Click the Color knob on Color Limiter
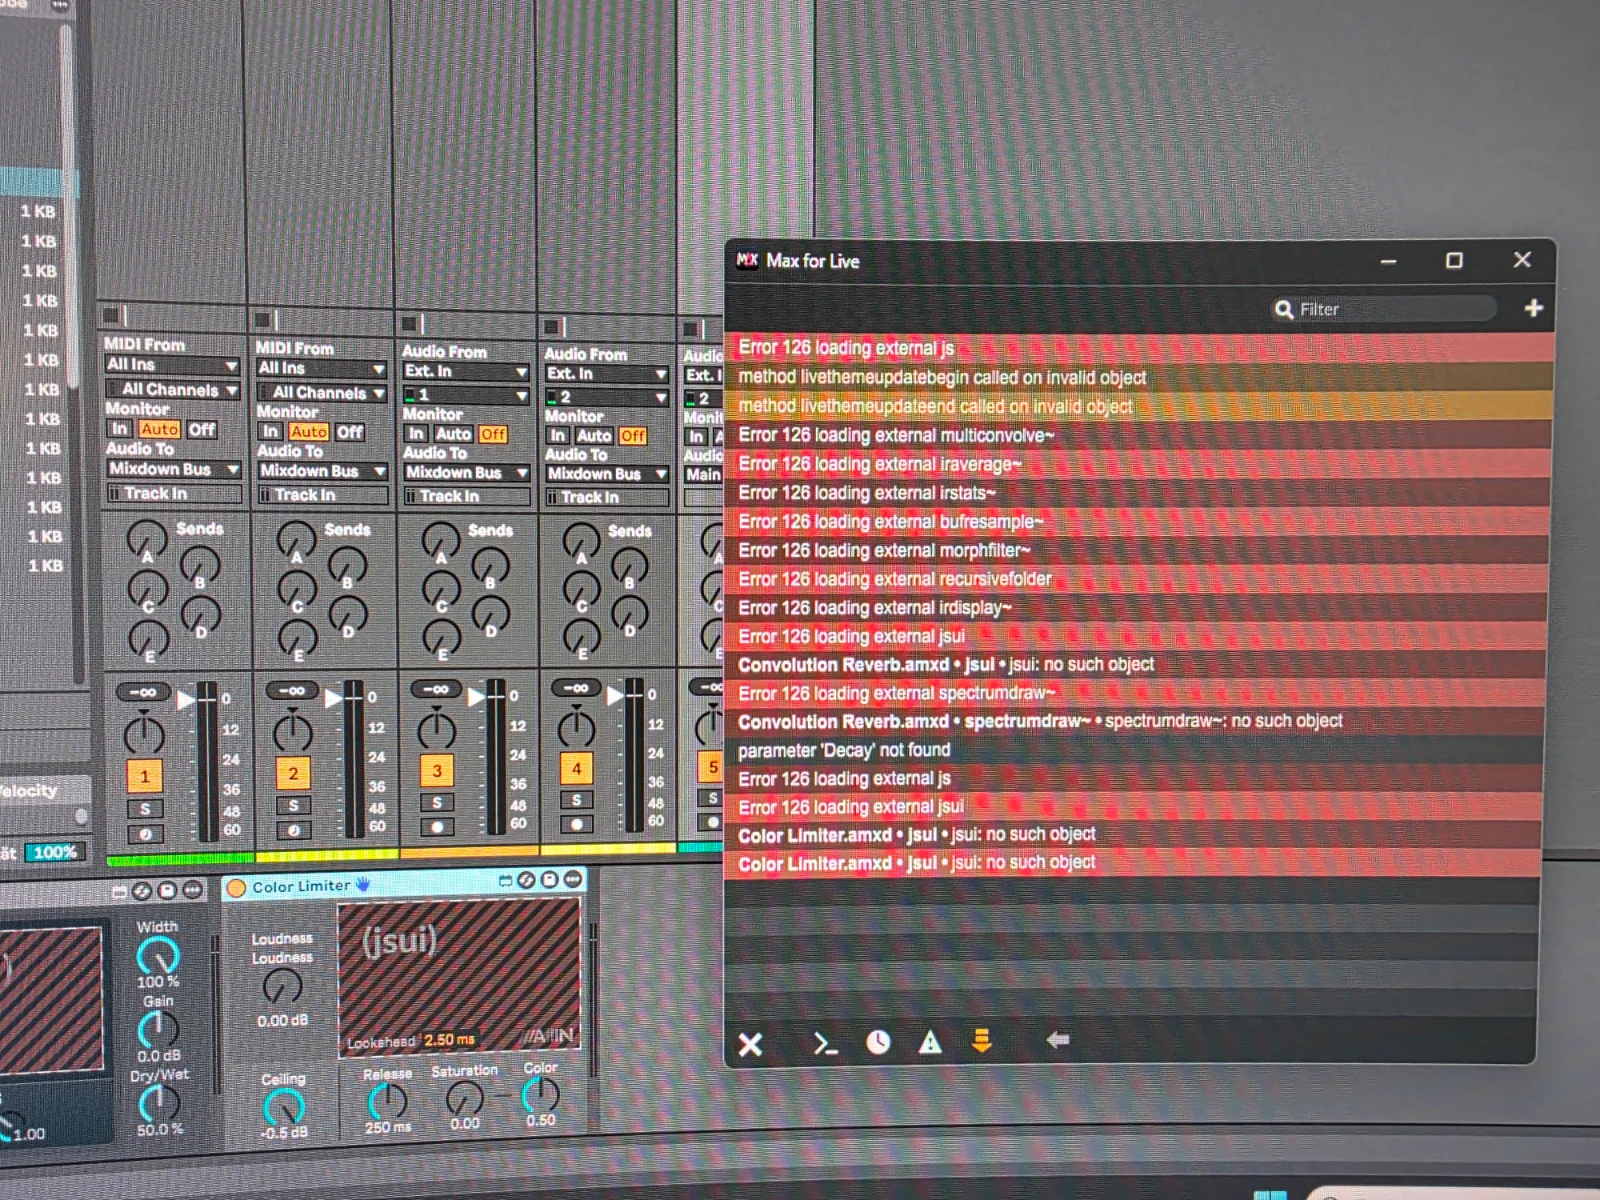Image resolution: width=1600 pixels, height=1200 pixels. [540, 1095]
